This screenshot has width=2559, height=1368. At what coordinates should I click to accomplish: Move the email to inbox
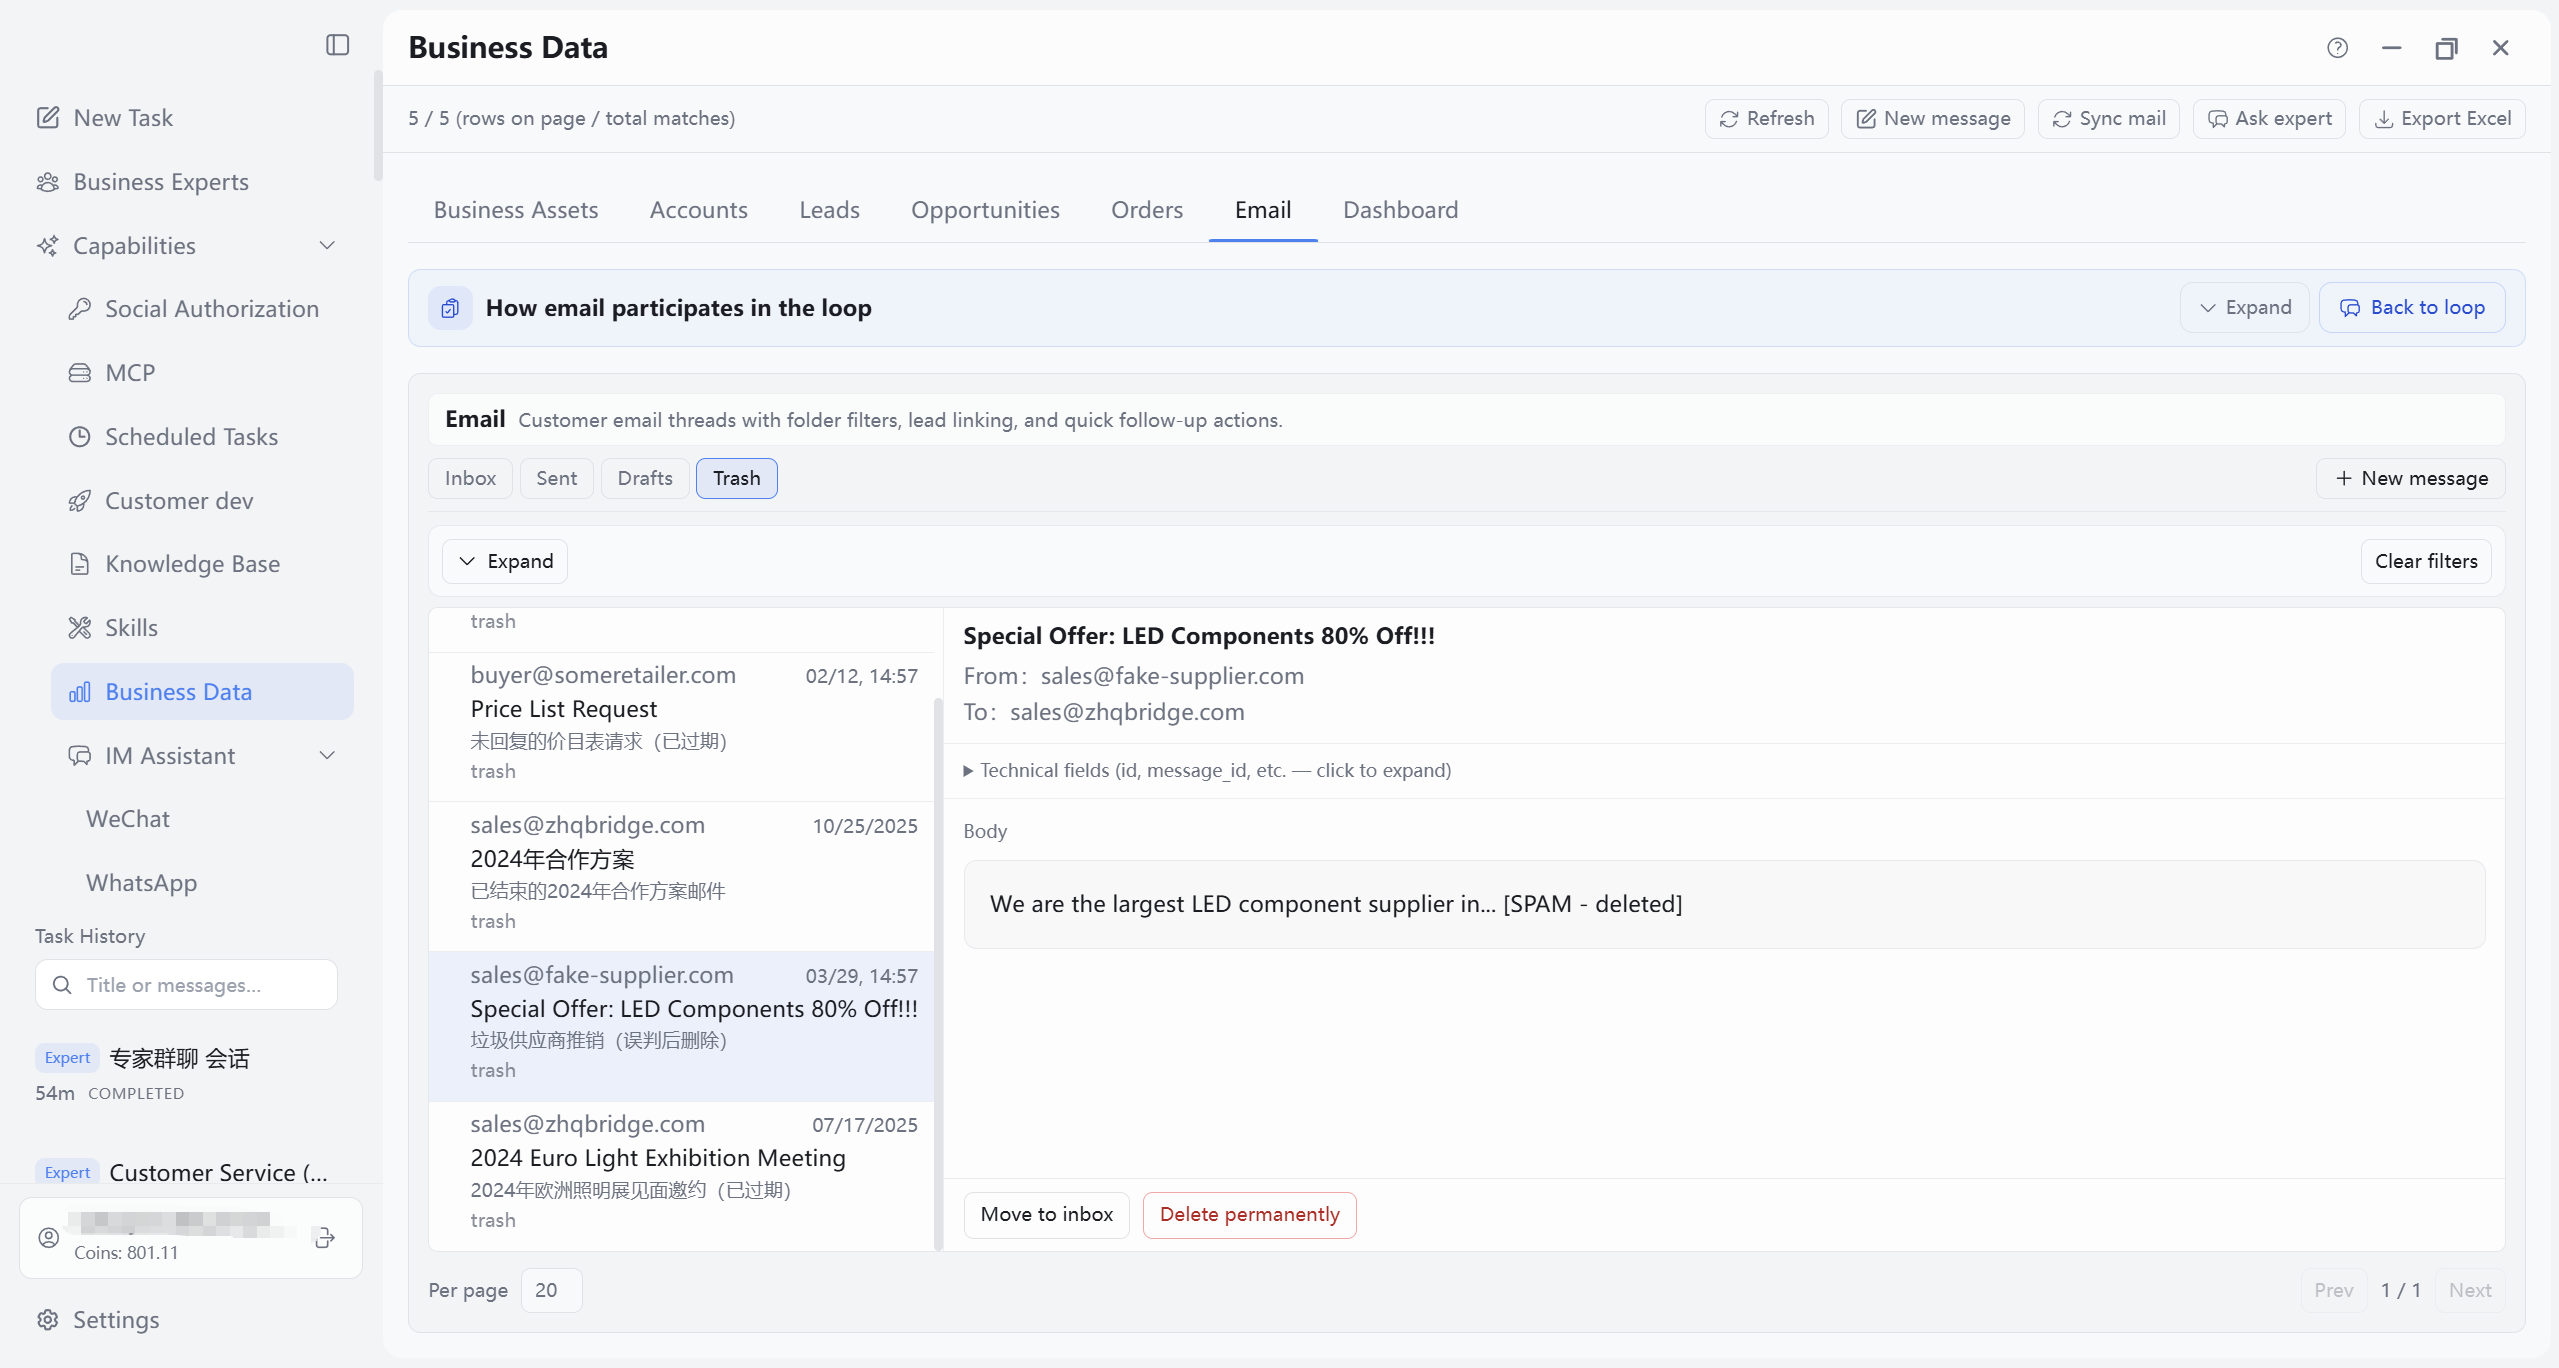1046,1215
